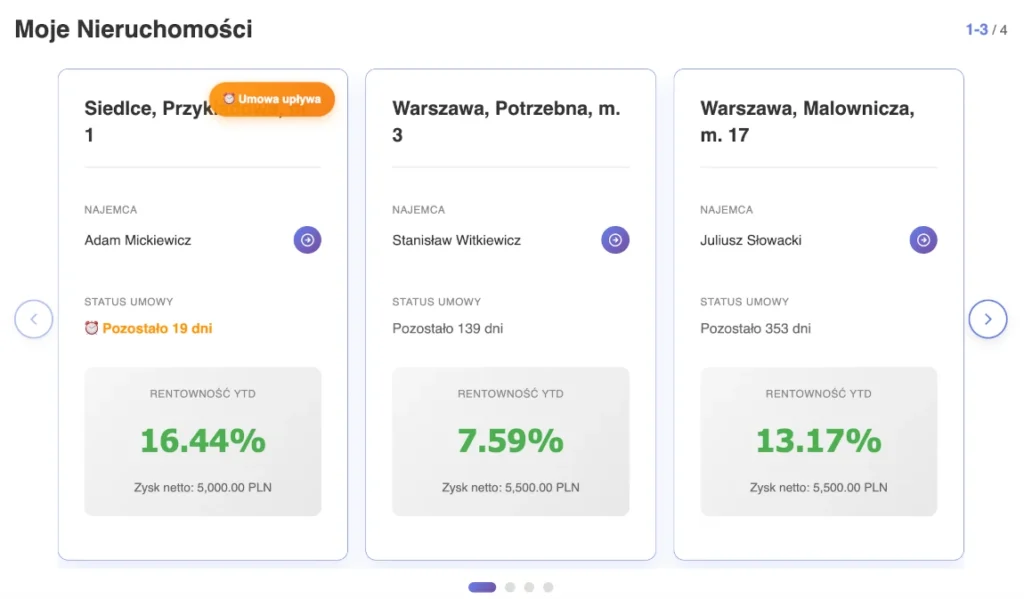Click the 7.59% profitability box
The height and width of the screenshot is (599, 1024).
click(x=511, y=441)
